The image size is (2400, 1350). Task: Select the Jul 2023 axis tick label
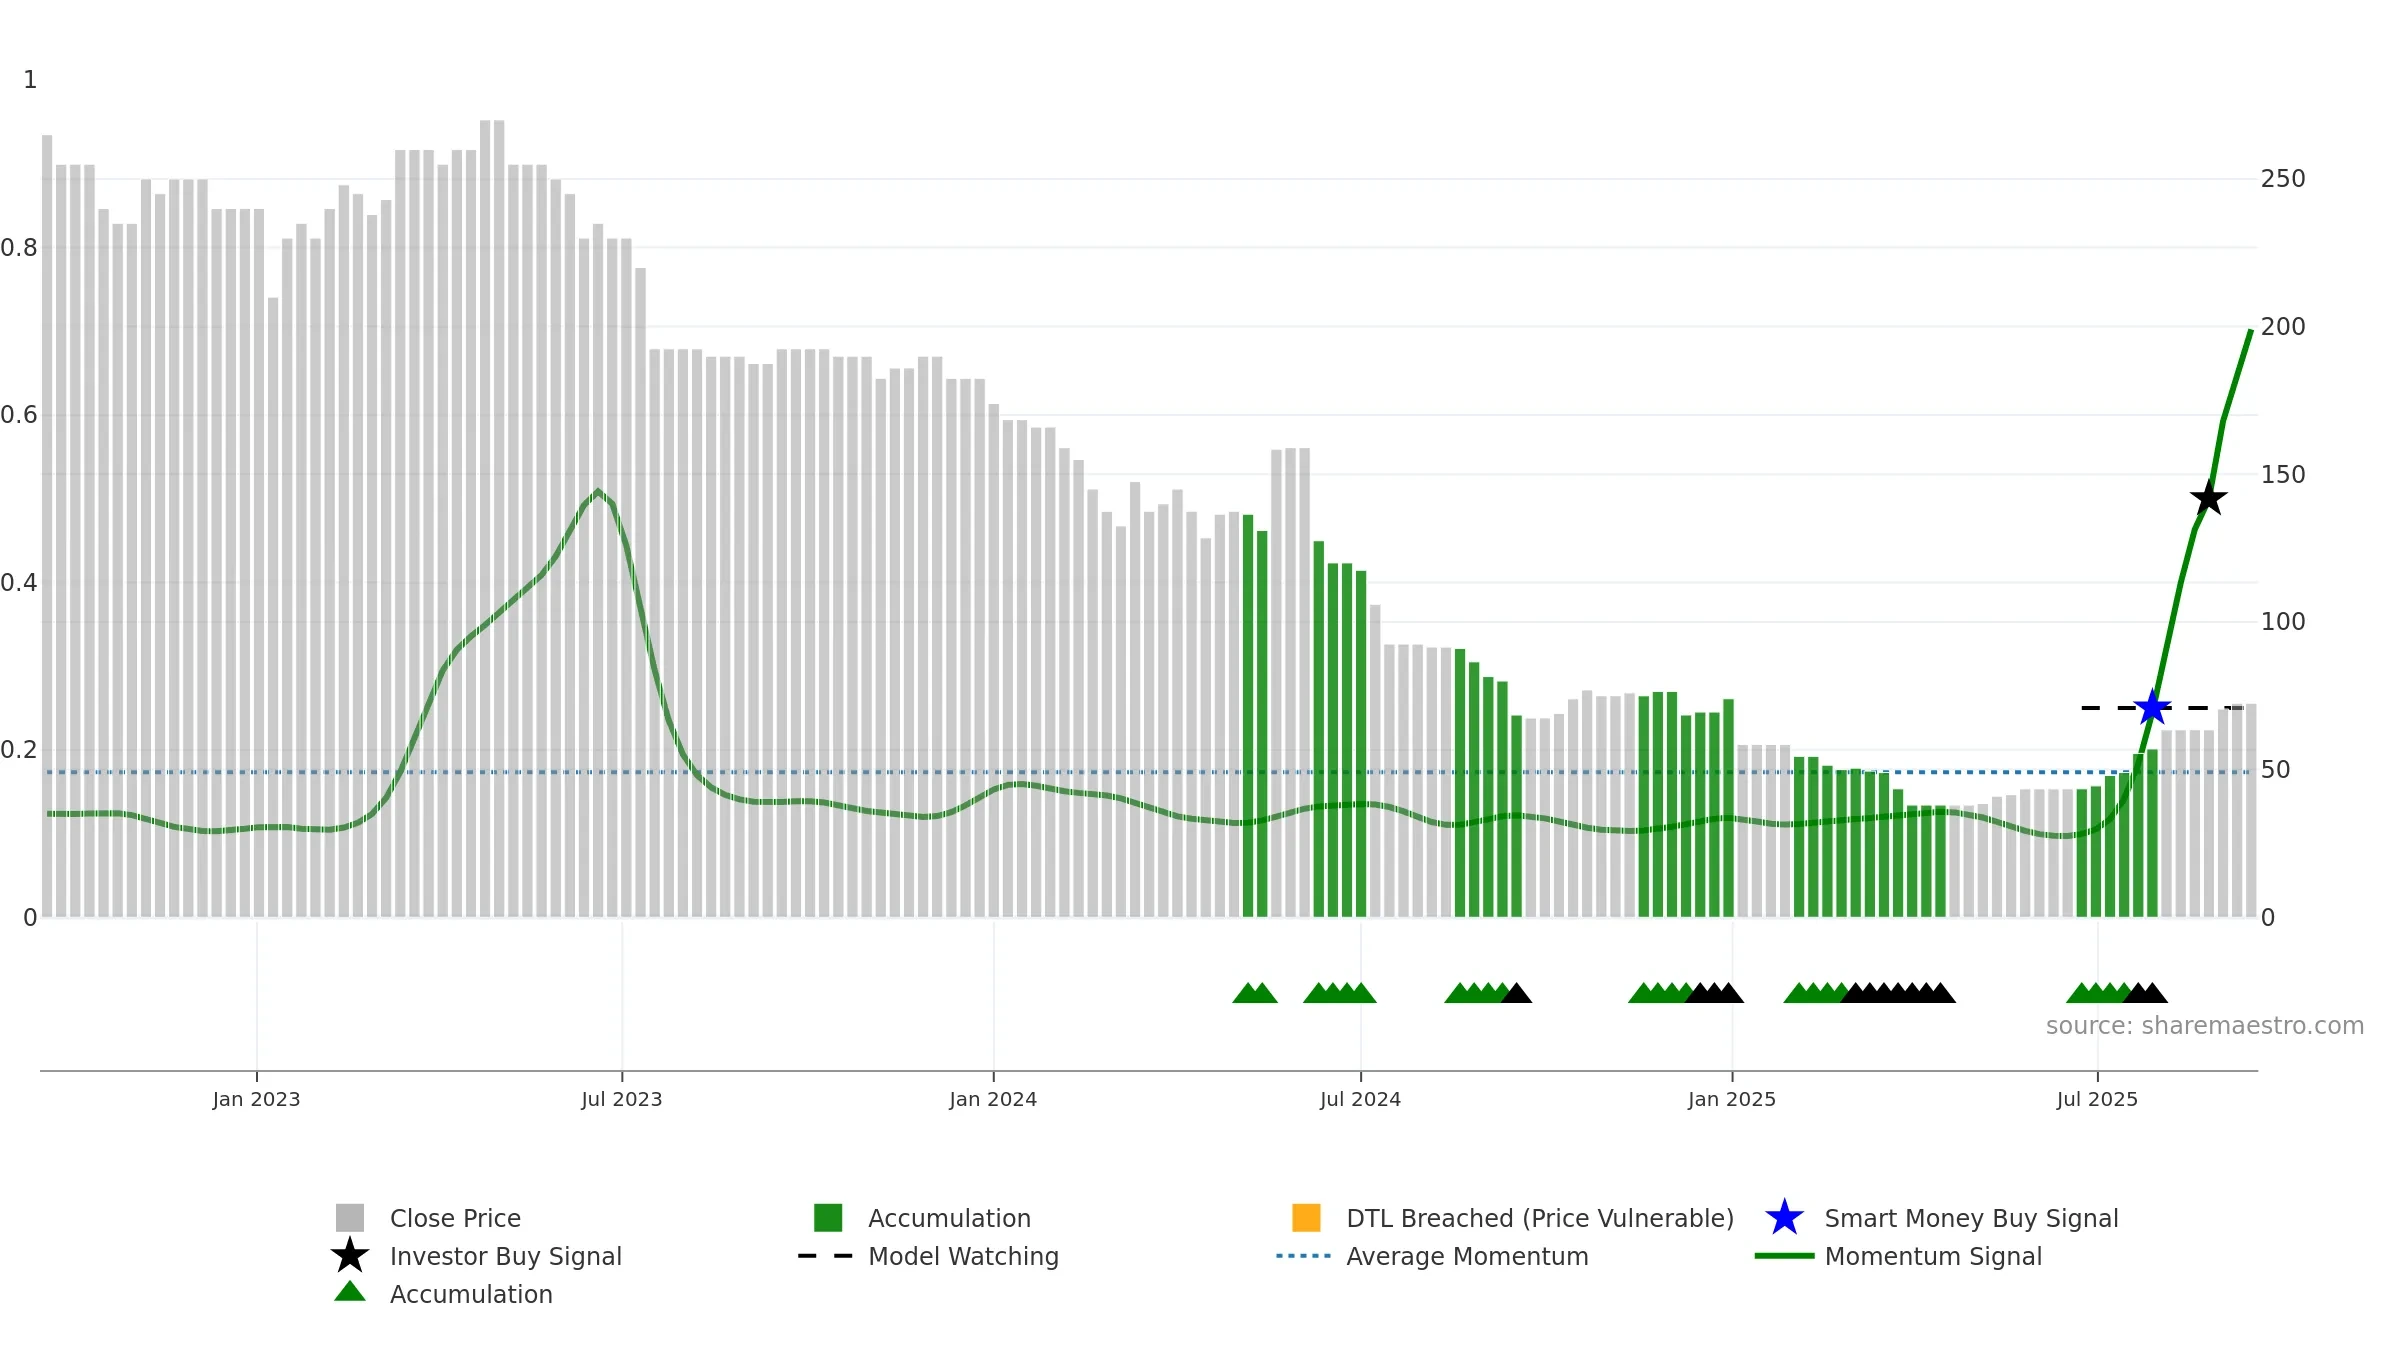[x=622, y=1100]
